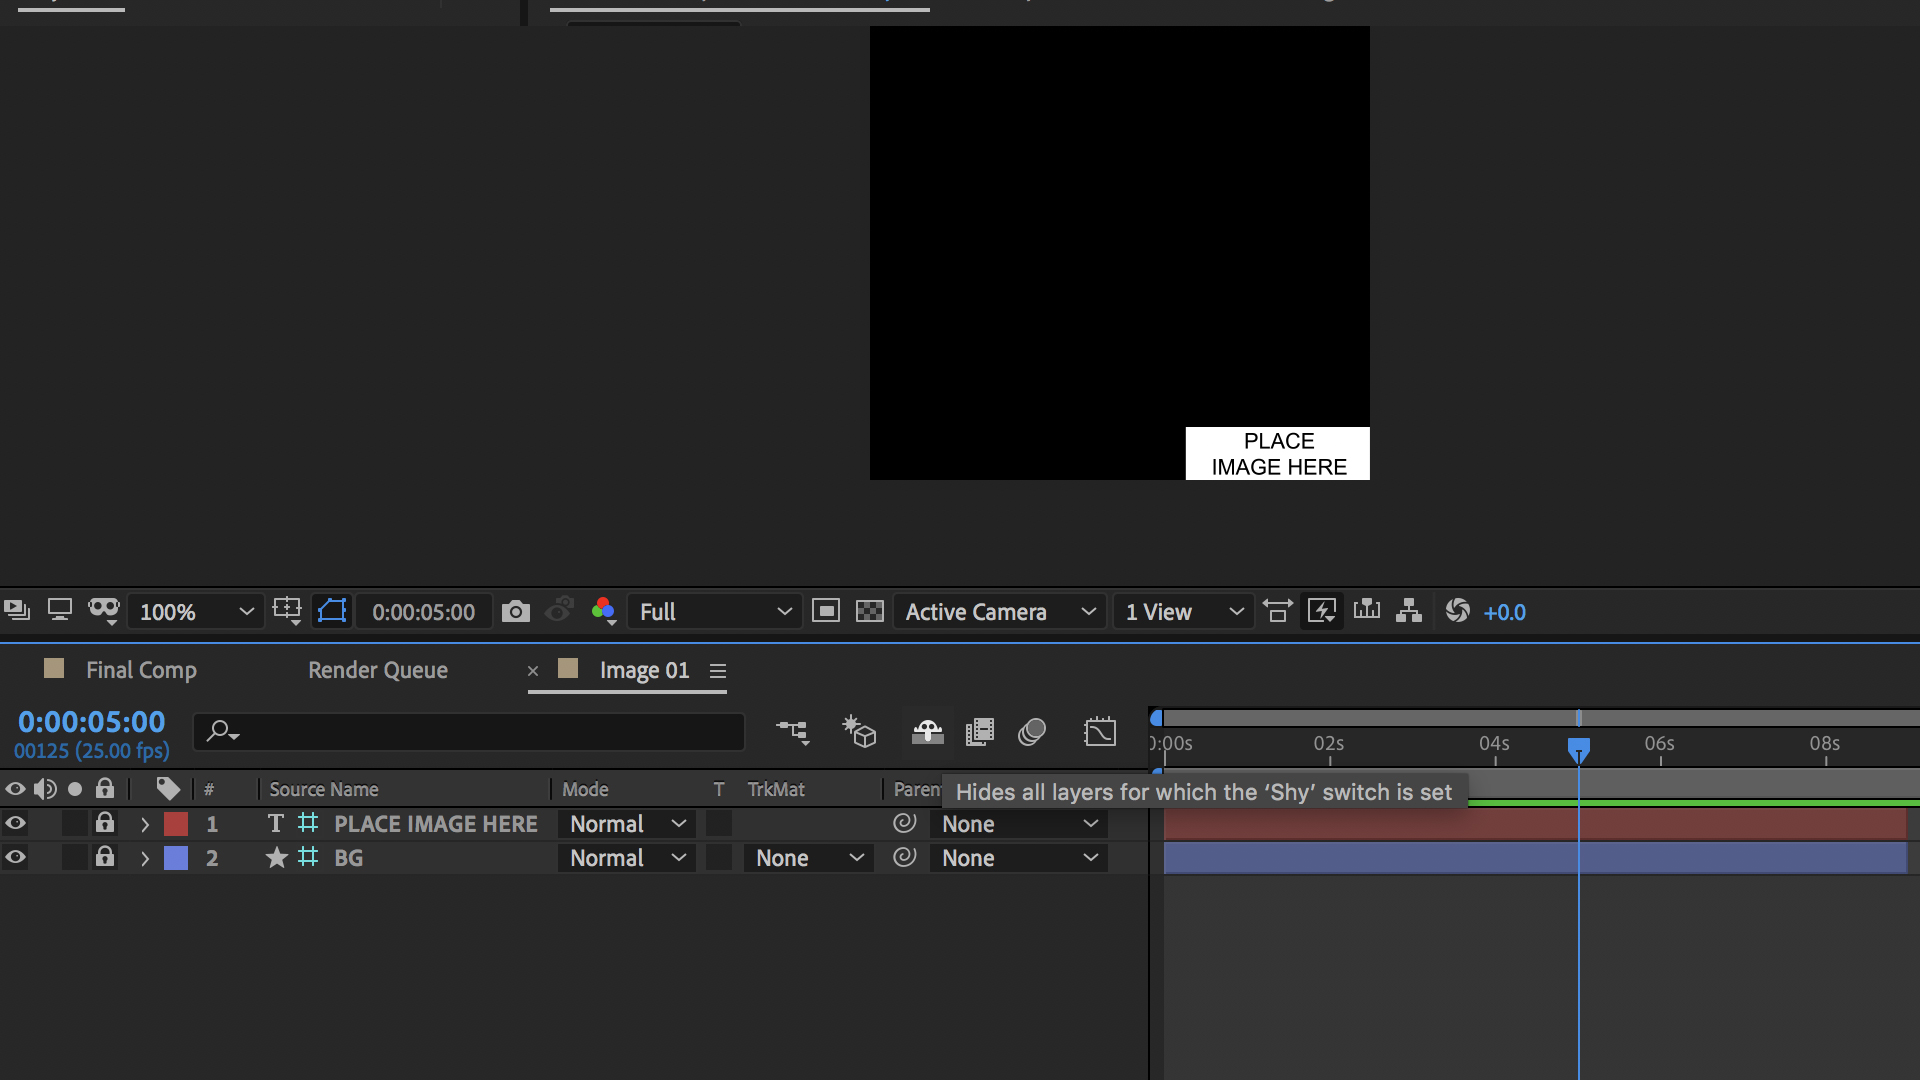This screenshot has width=1920, height=1080.
Task: Expand the PLACE IMAGE HERE layer properties
Action: point(145,824)
